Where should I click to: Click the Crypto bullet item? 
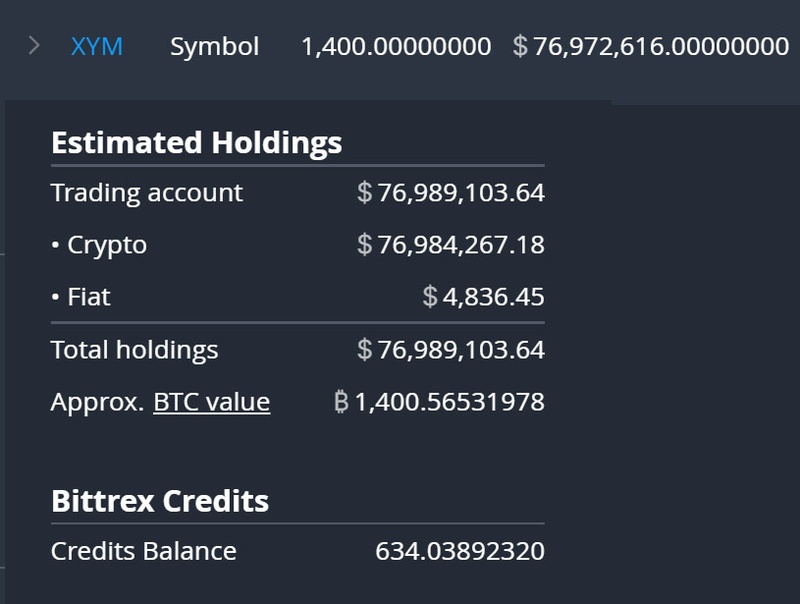coord(100,245)
